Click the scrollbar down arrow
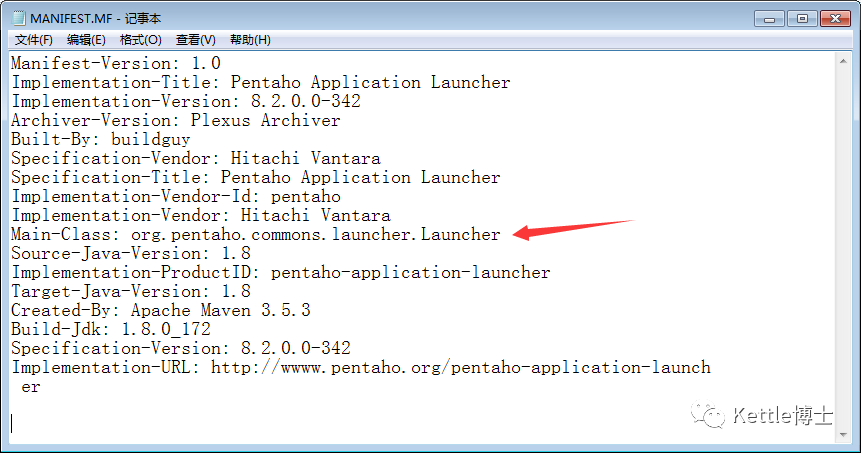Screen dimensions: 861x453 tap(843, 435)
